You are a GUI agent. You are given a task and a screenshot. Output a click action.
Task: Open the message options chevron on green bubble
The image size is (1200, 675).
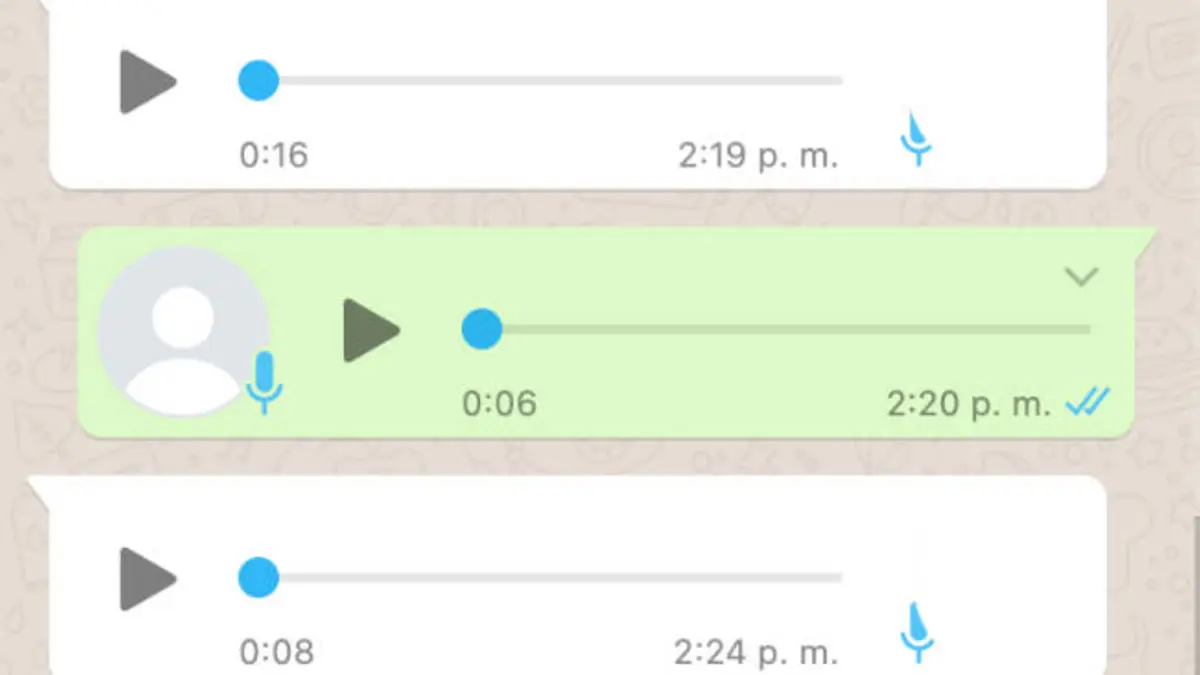(x=1081, y=277)
